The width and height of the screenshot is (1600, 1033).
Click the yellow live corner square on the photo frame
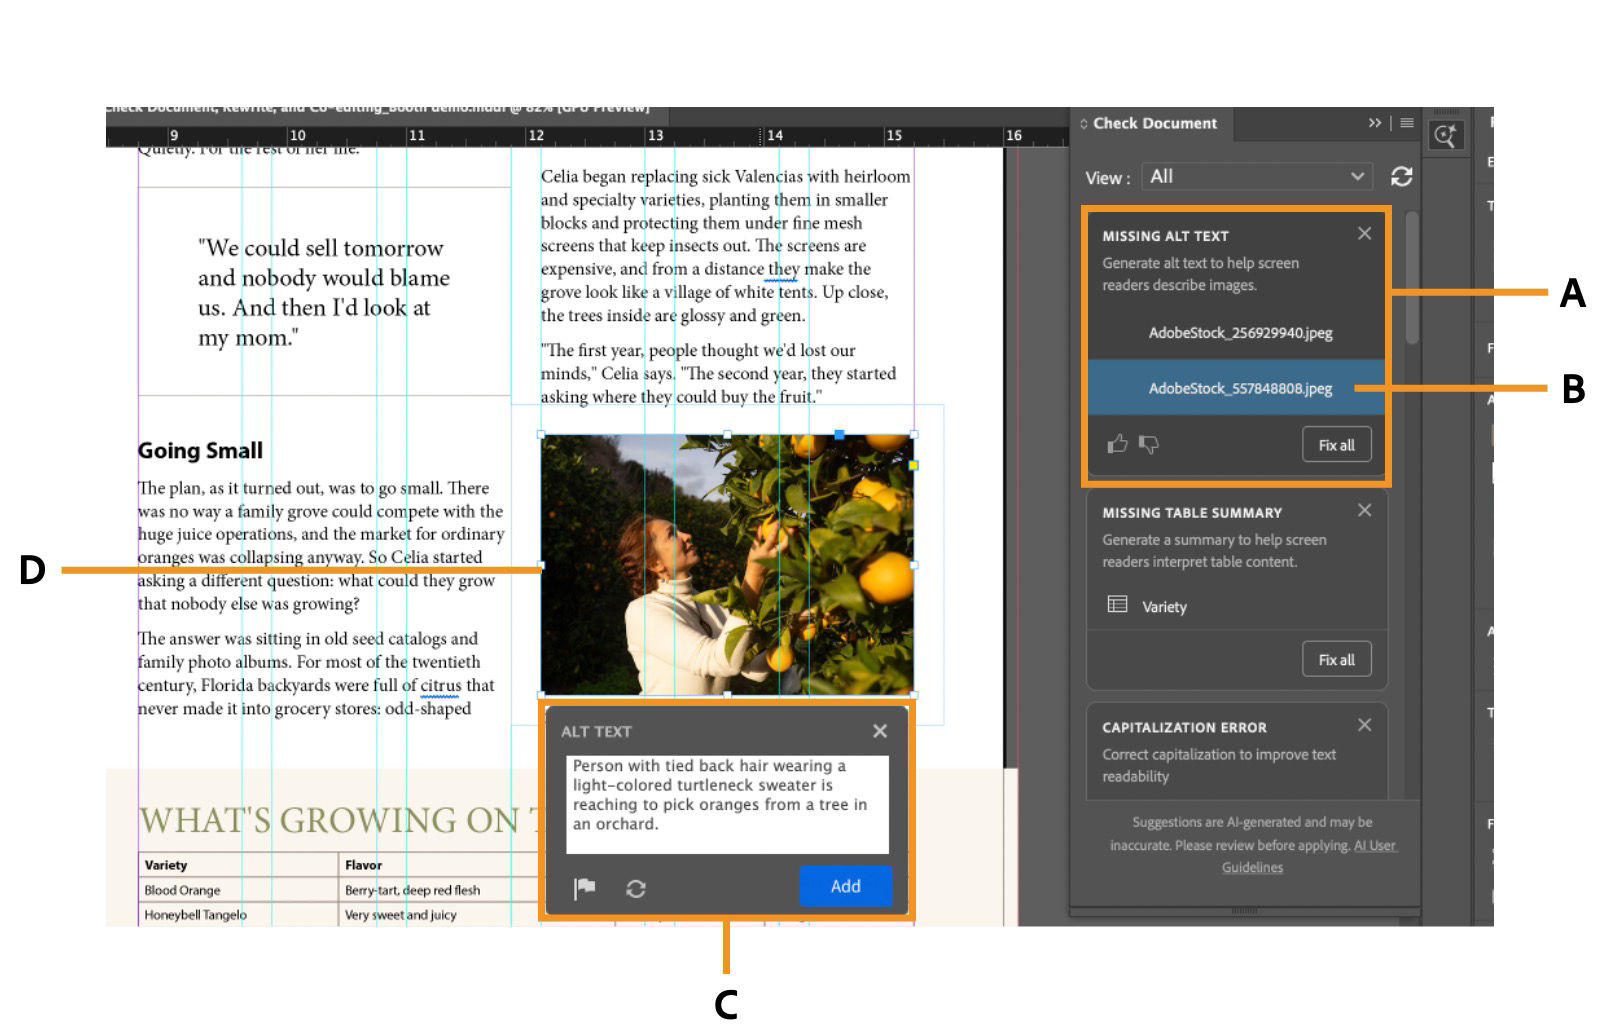(912, 465)
